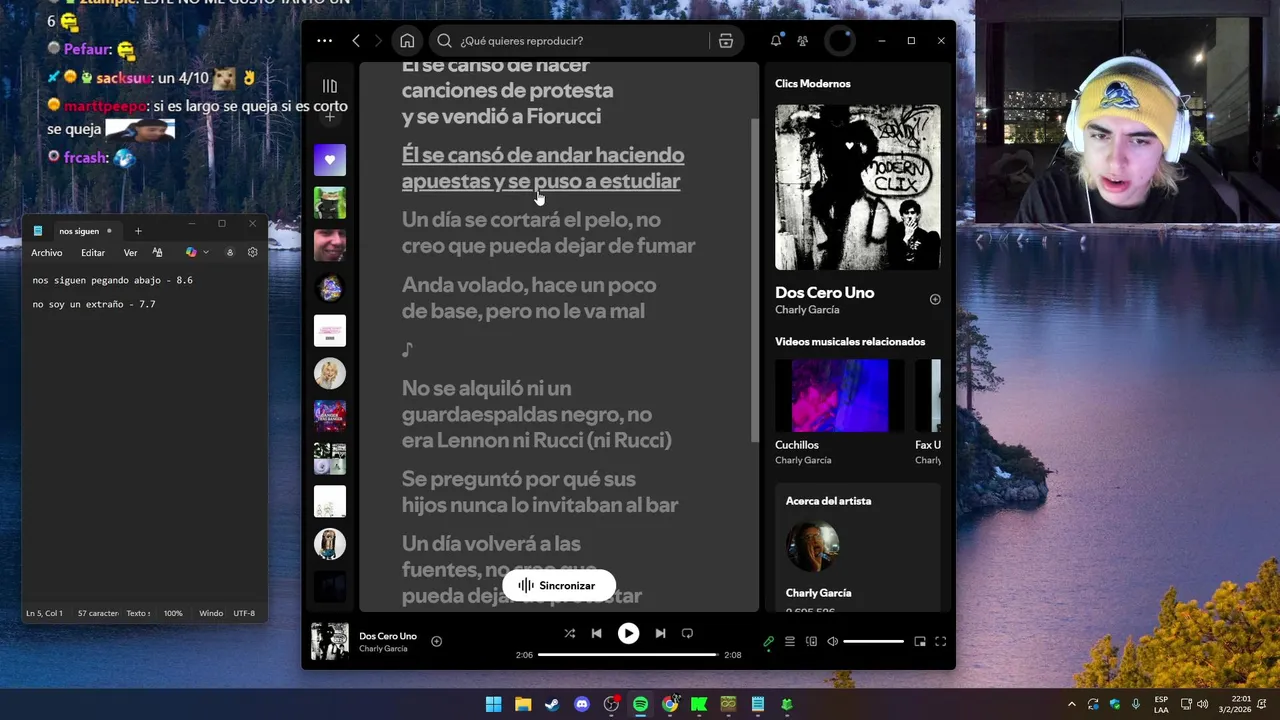1280x720 pixels.
Task: Open the Cuchillos music video thumbnail
Action: pos(840,396)
